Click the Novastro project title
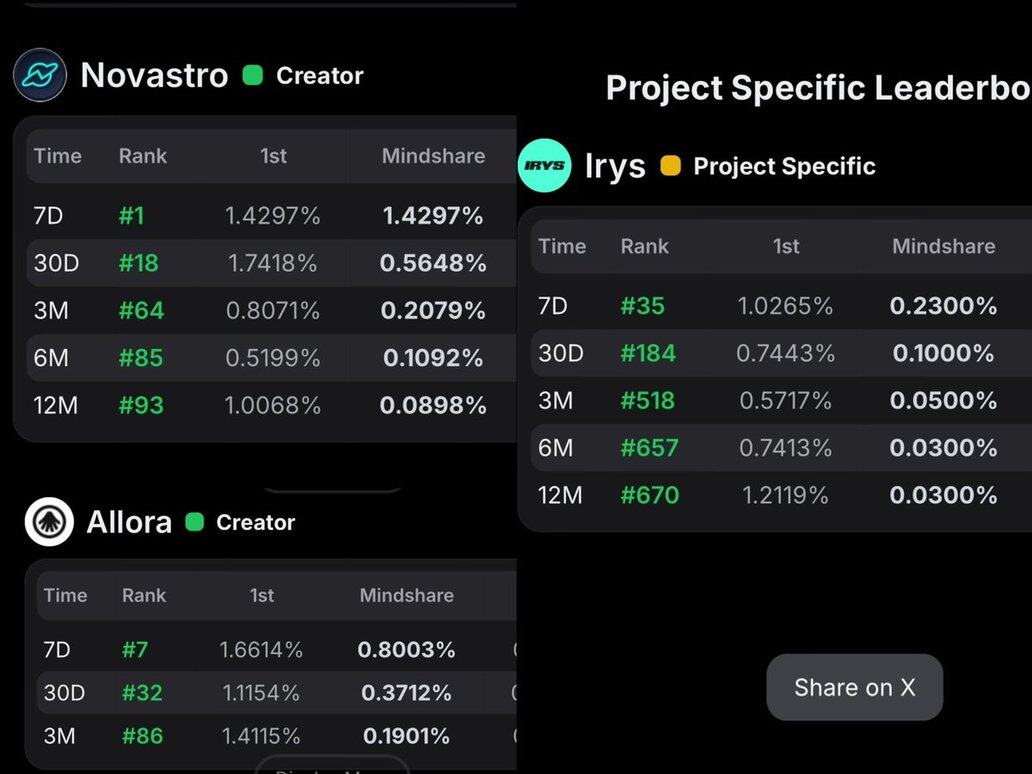1032x774 pixels. [x=154, y=75]
